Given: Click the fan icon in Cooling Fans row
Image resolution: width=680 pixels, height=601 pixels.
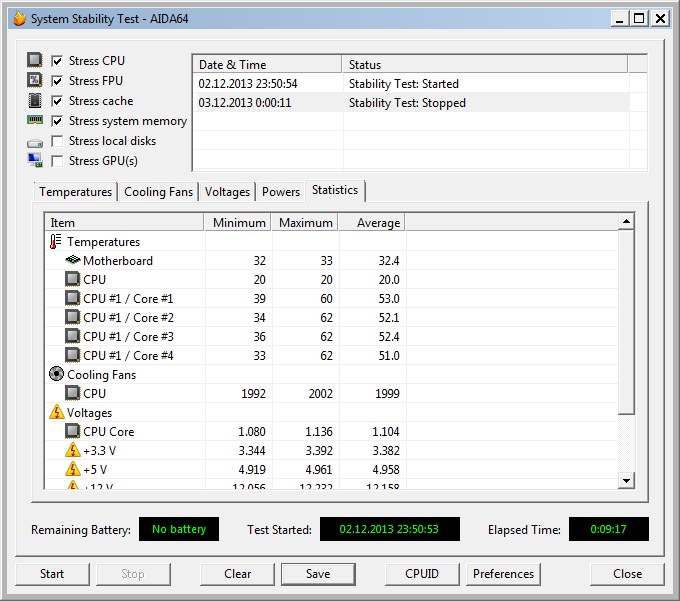Looking at the screenshot, I should click(56, 374).
